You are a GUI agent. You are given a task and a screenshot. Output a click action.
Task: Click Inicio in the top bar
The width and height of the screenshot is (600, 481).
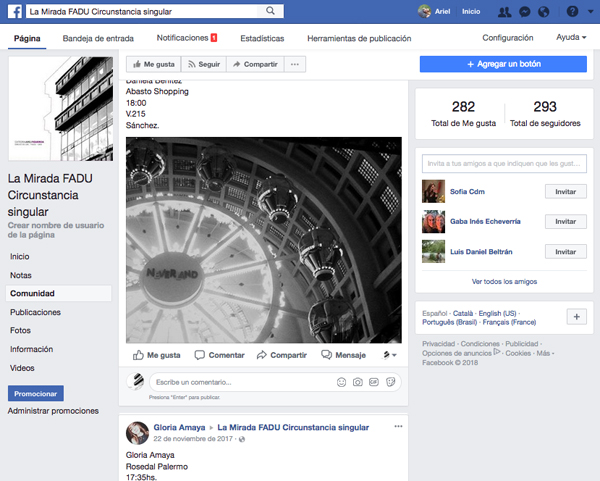click(471, 11)
